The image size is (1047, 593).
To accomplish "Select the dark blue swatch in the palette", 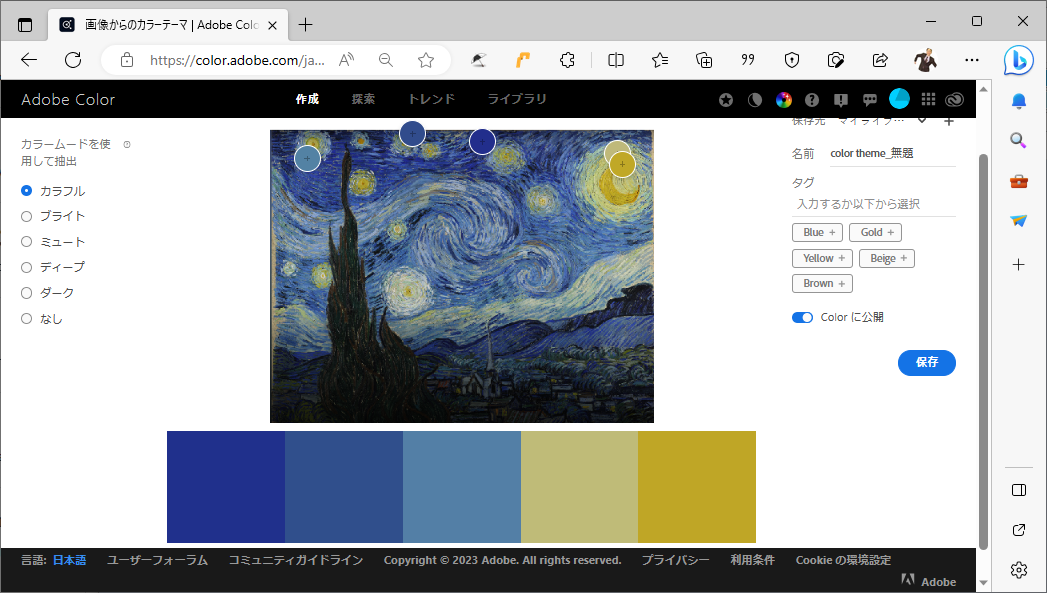I will point(225,486).
